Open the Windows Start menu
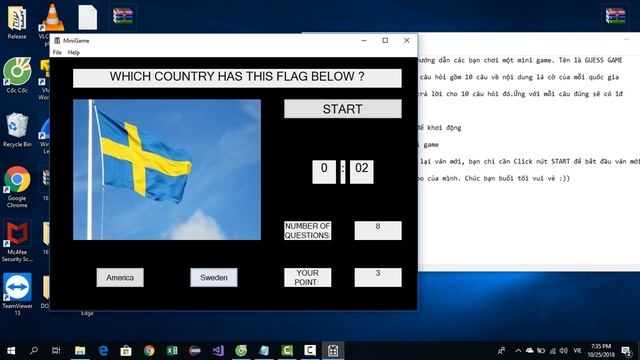 (11, 351)
